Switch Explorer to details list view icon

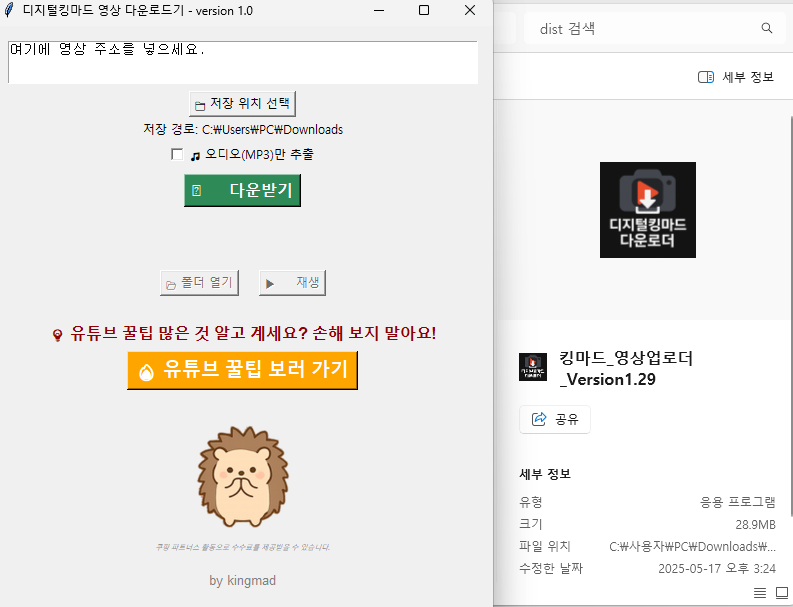tap(760, 592)
